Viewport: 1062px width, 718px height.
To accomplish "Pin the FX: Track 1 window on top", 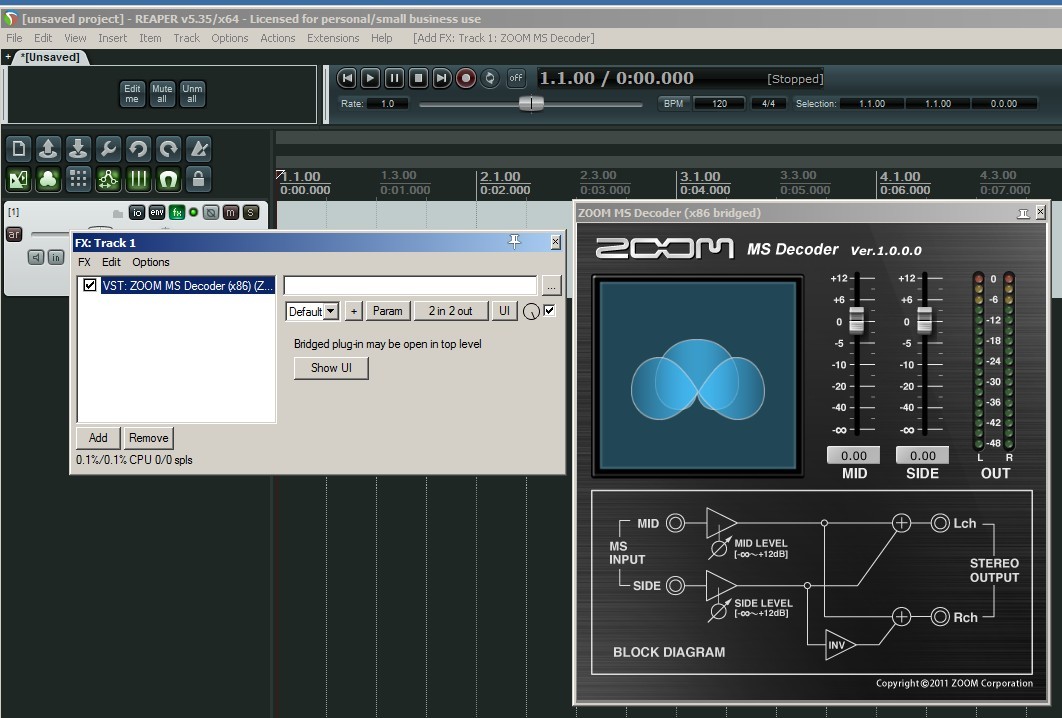I will (x=515, y=242).
